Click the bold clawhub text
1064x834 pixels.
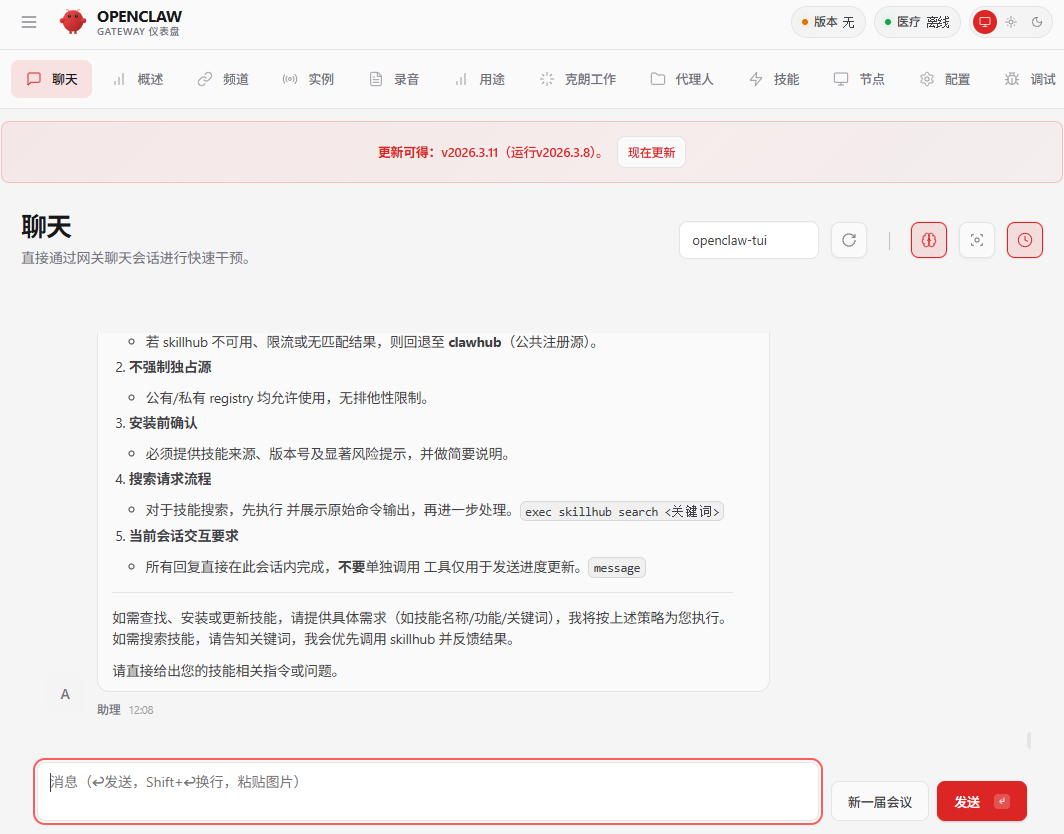474,343
